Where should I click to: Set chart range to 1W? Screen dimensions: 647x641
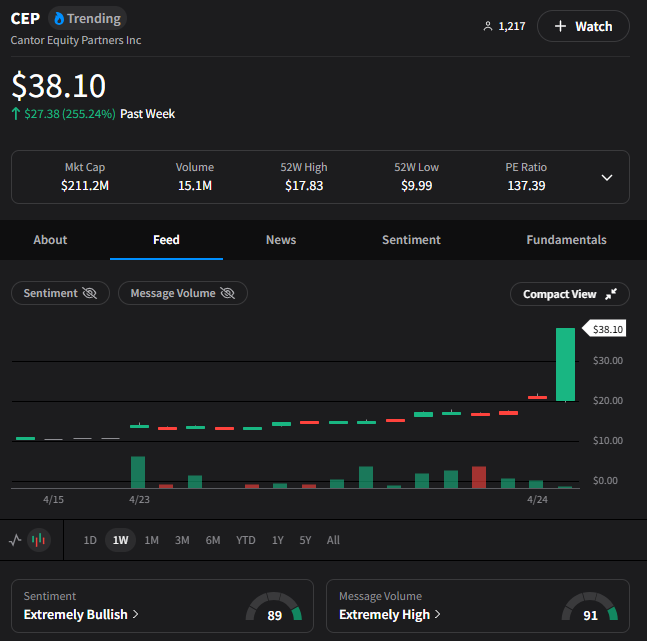(120, 540)
